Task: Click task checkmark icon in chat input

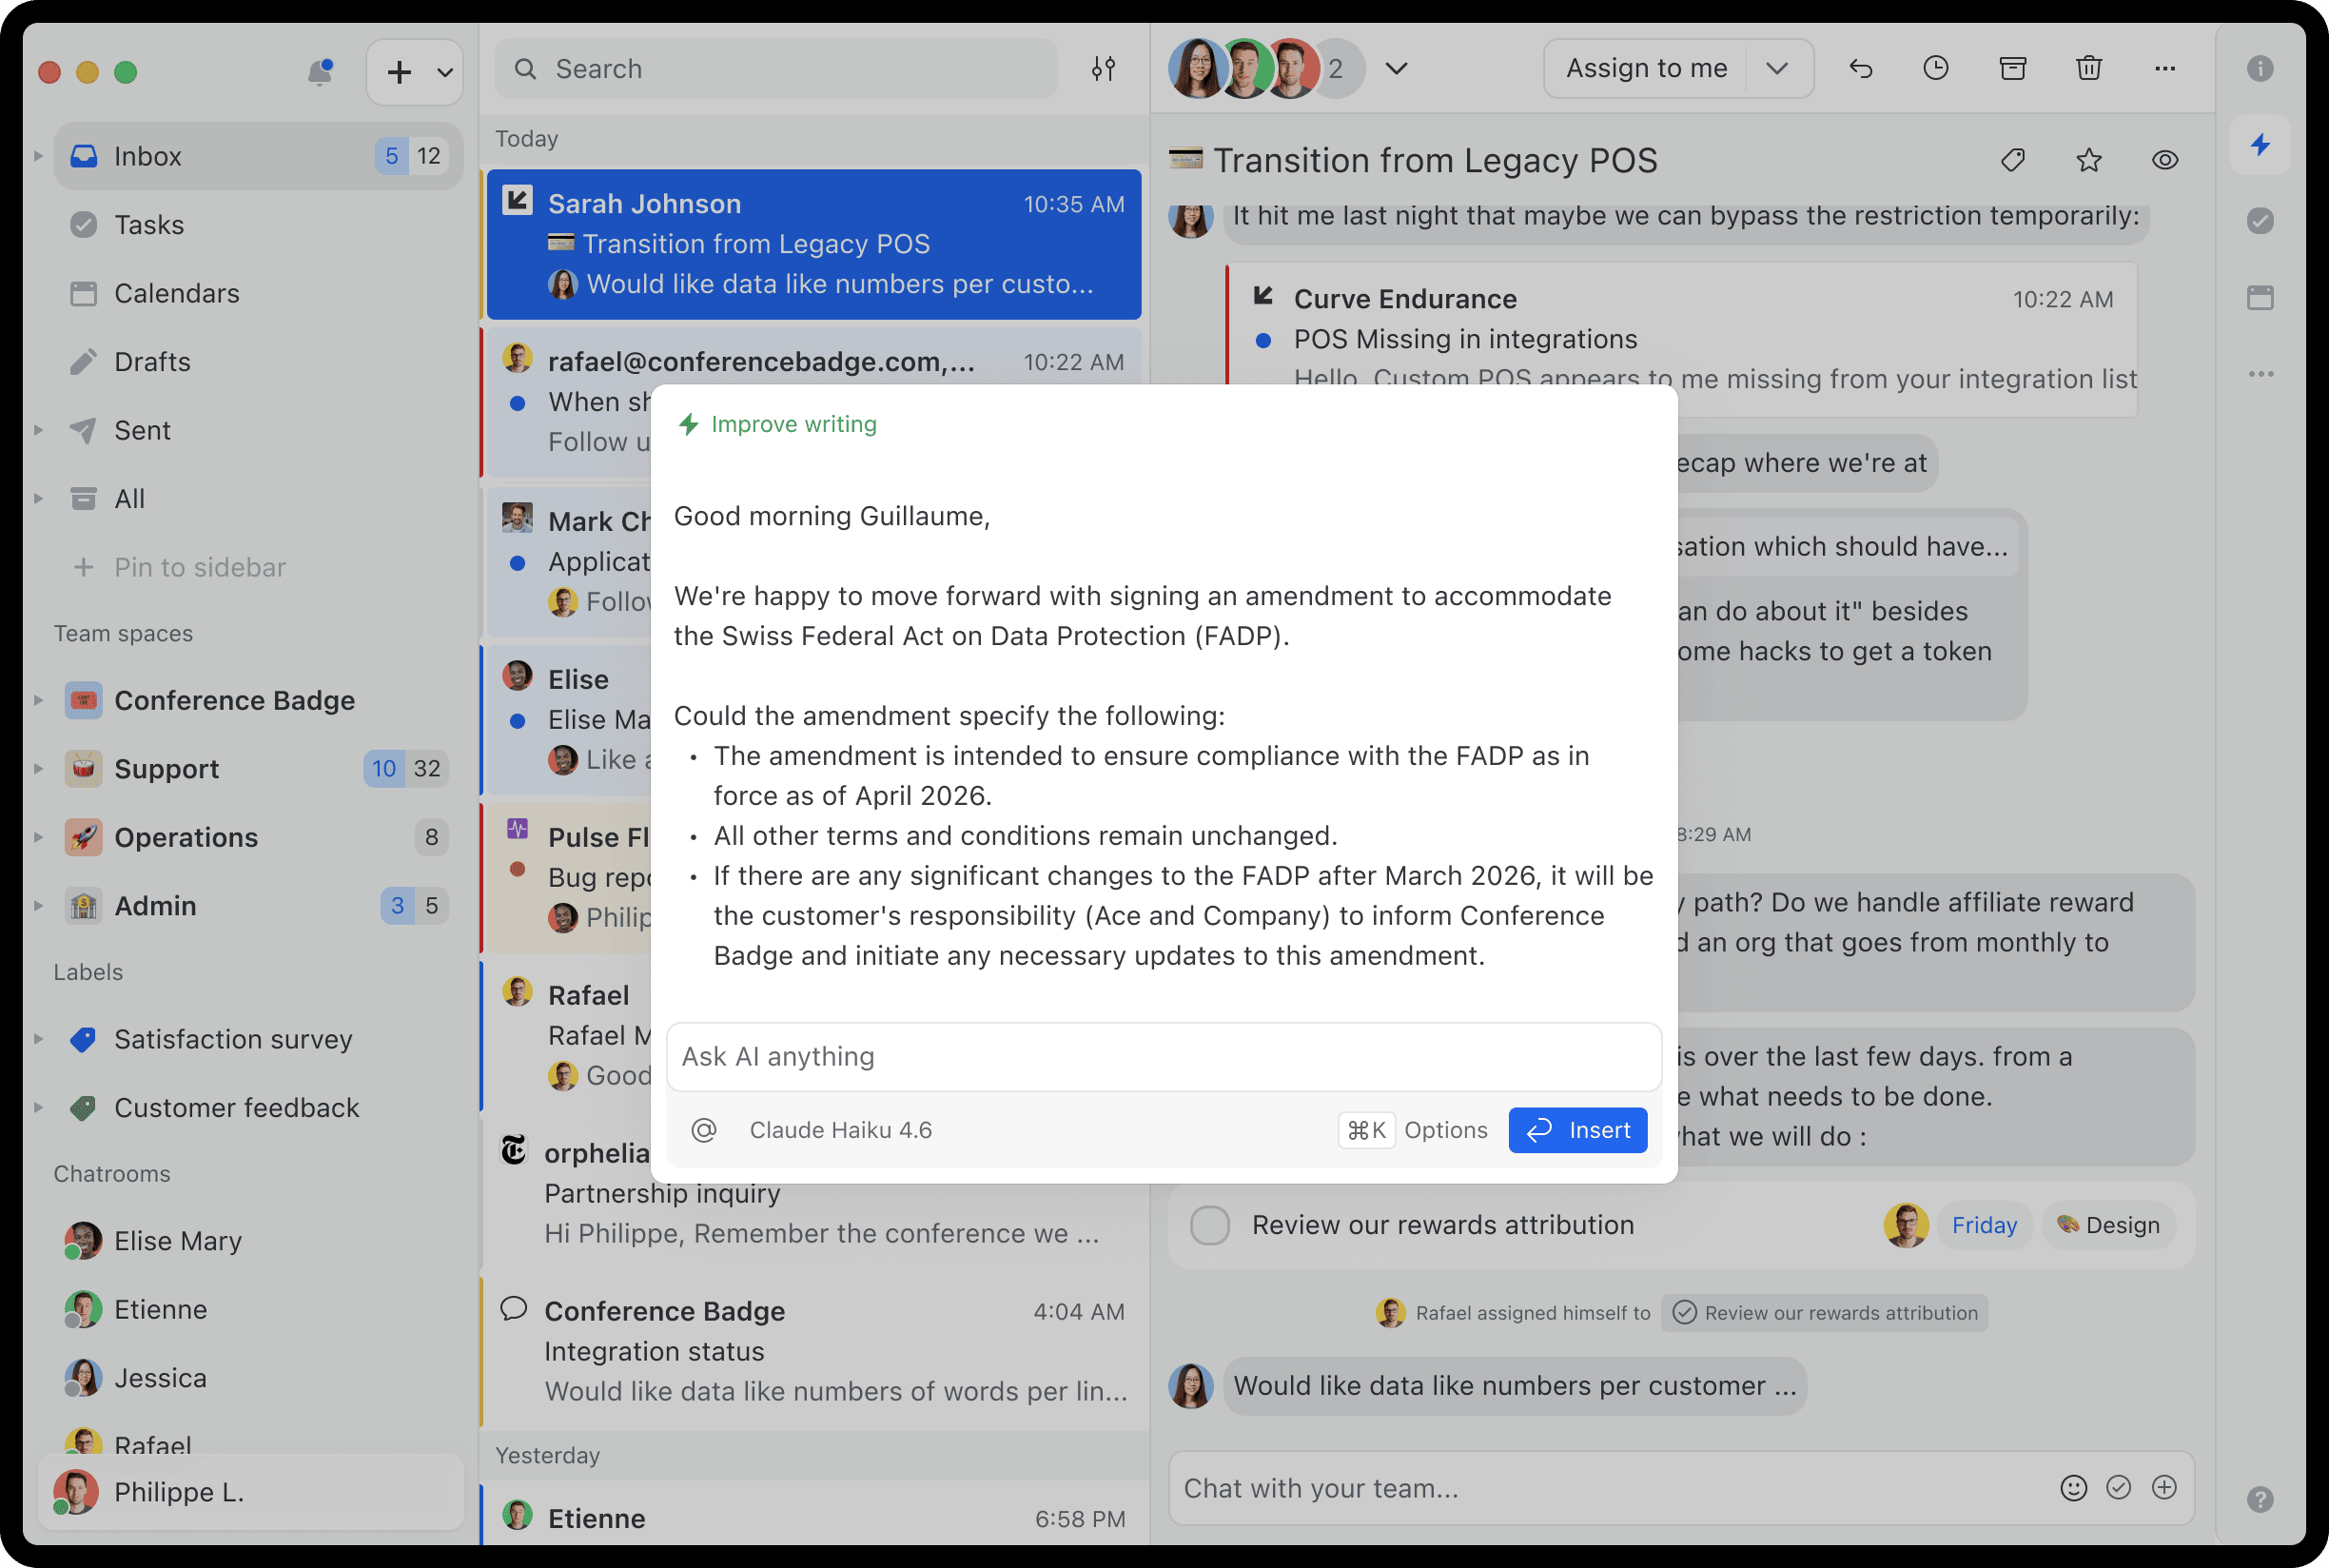Action: pyautogui.click(x=2118, y=1488)
